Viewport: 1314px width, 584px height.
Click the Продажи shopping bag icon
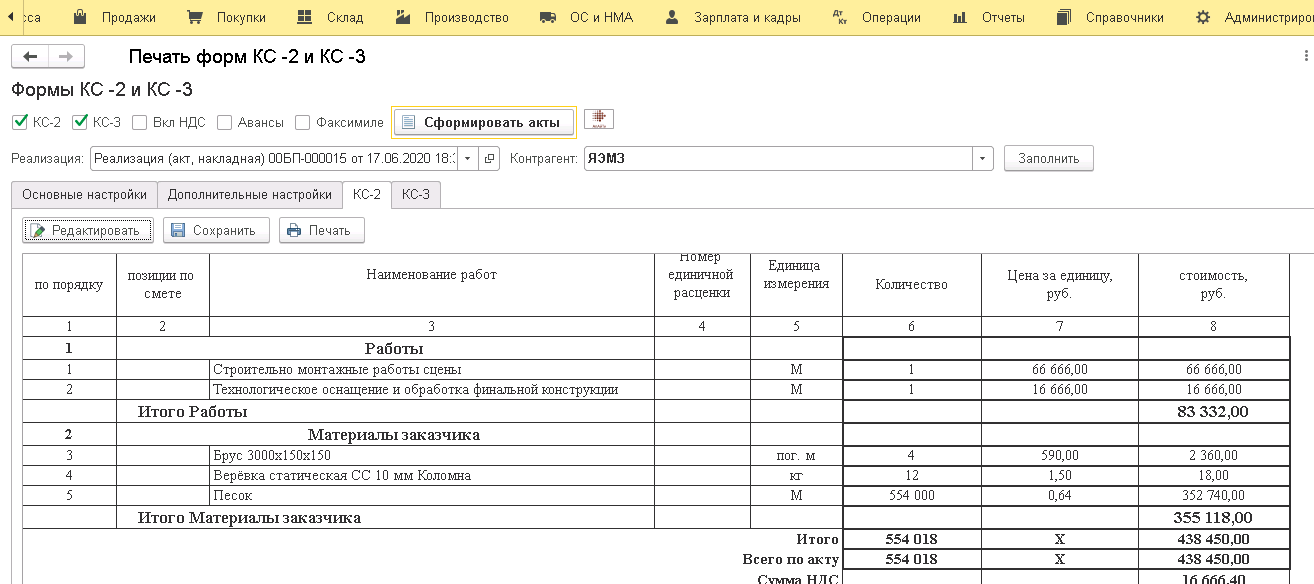[80, 18]
